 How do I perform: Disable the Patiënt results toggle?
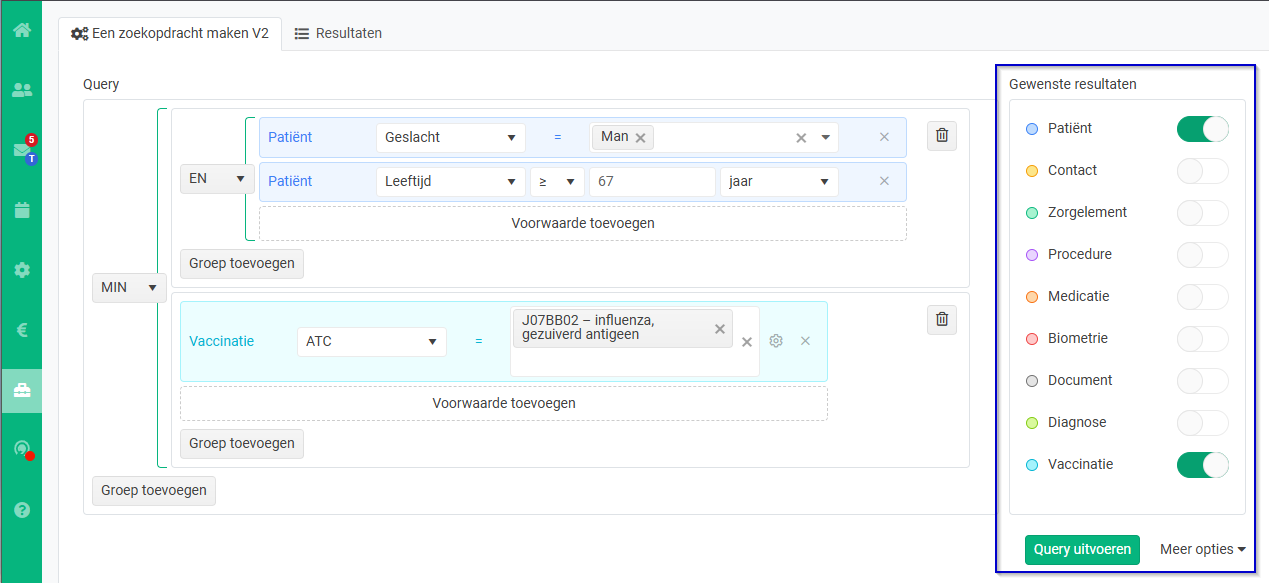[x=1202, y=129]
